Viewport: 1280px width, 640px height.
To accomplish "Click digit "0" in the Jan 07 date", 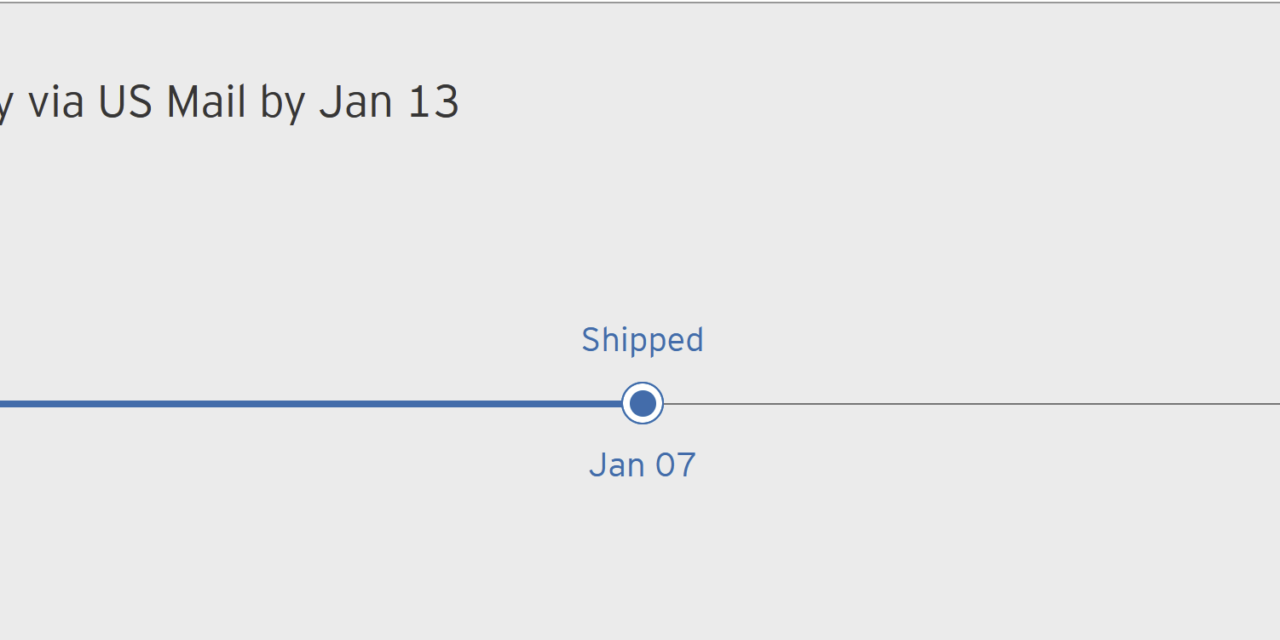I will [666, 465].
